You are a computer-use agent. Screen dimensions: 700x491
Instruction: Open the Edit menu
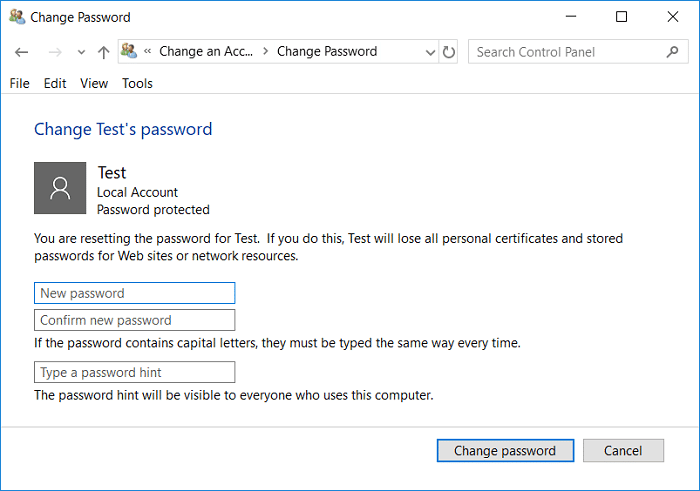pos(54,83)
